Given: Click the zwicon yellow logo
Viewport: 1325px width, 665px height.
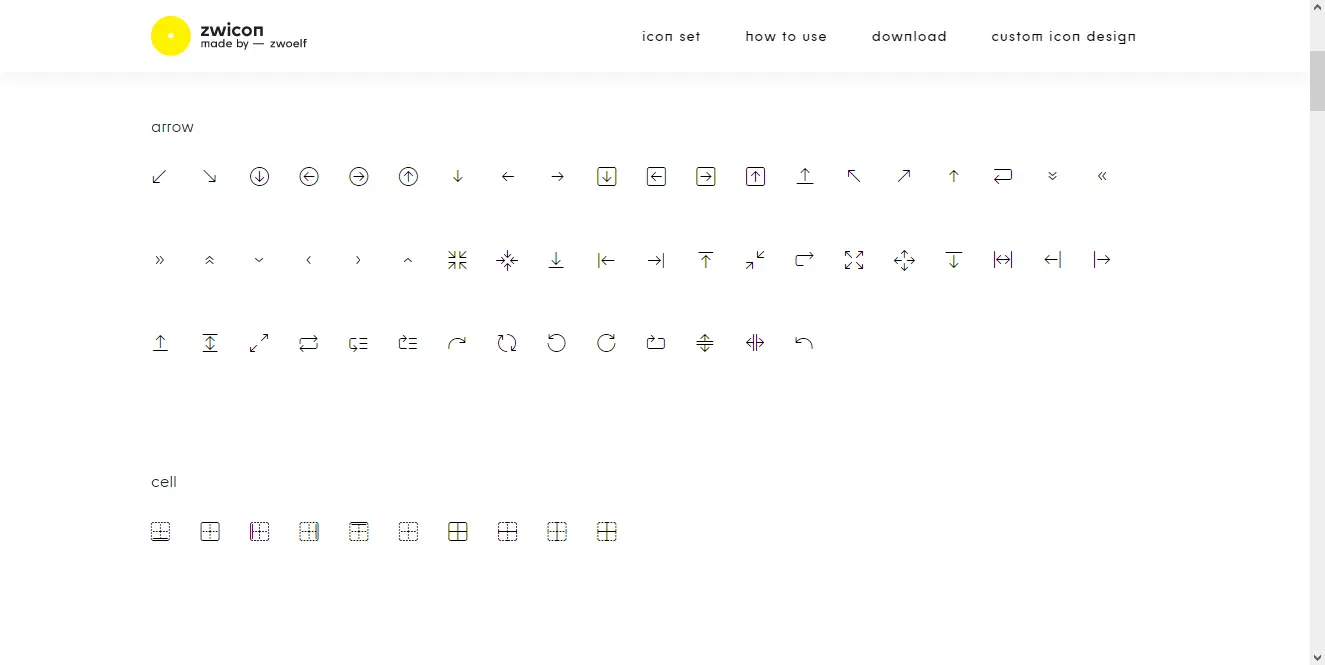Looking at the screenshot, I should click(171, 36).
